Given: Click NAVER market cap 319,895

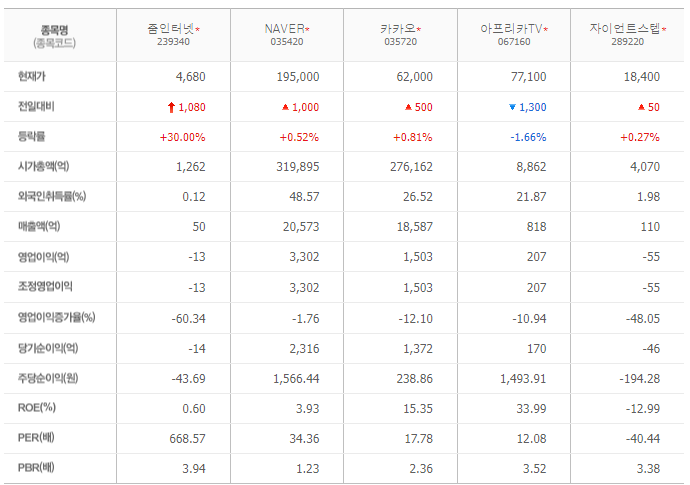Looking at the screenshot, I should 298,167.
